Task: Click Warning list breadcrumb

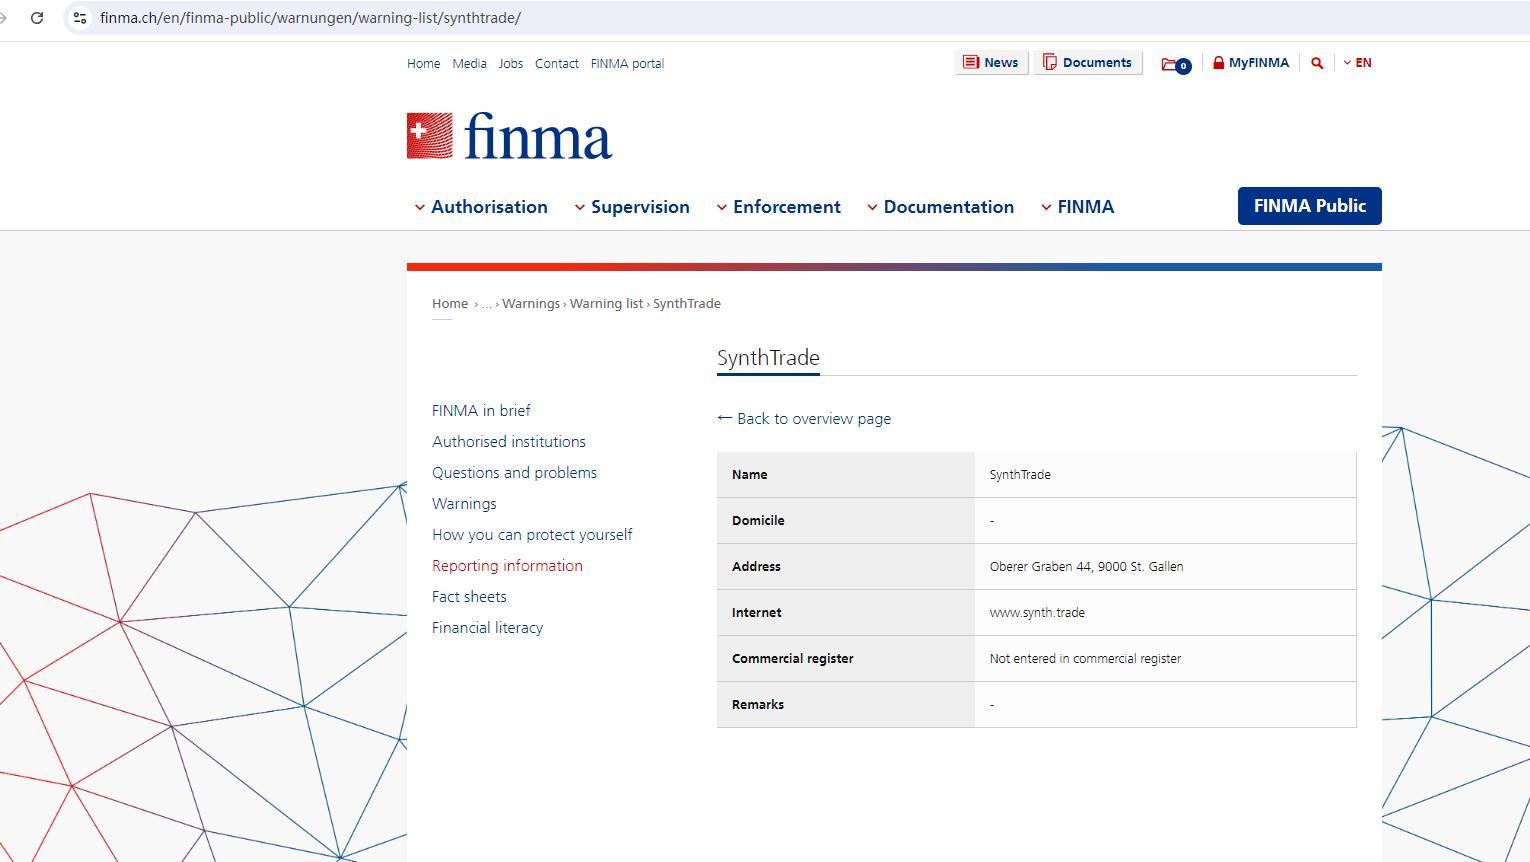Action: coord(606,304)
